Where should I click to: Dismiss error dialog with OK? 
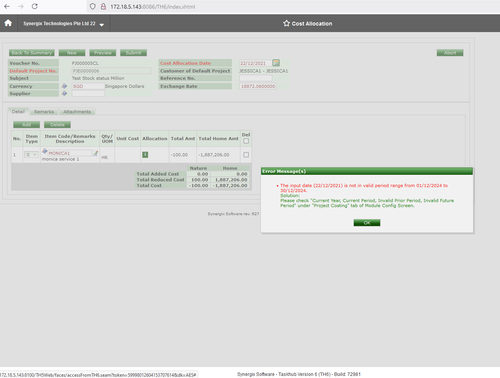point(367,223)
